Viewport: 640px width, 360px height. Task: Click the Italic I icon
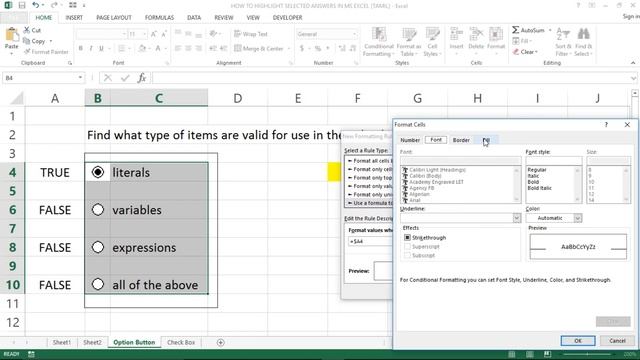click(91, 48)
